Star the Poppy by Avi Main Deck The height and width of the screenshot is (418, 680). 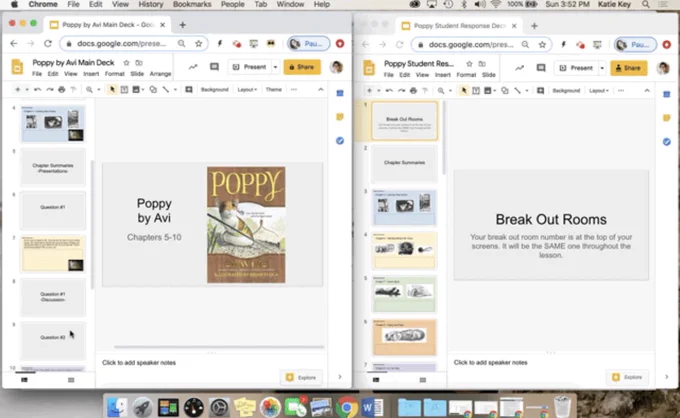pos(126,63)
